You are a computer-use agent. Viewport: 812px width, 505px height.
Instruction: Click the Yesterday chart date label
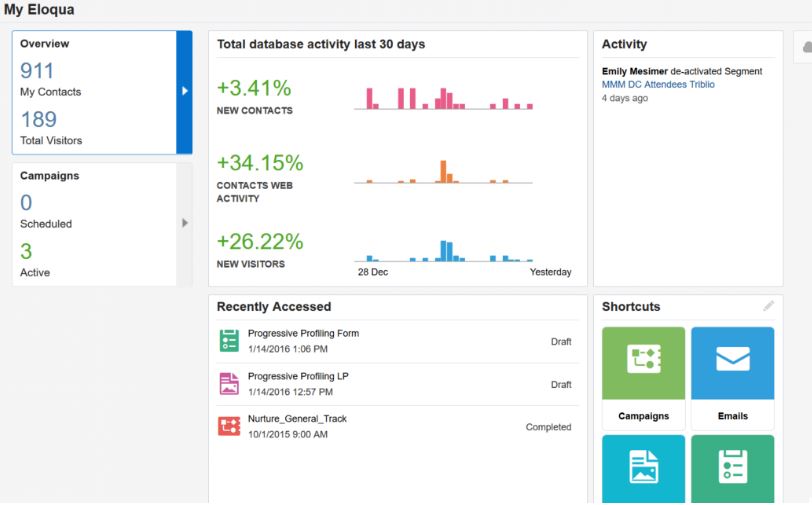550,272
